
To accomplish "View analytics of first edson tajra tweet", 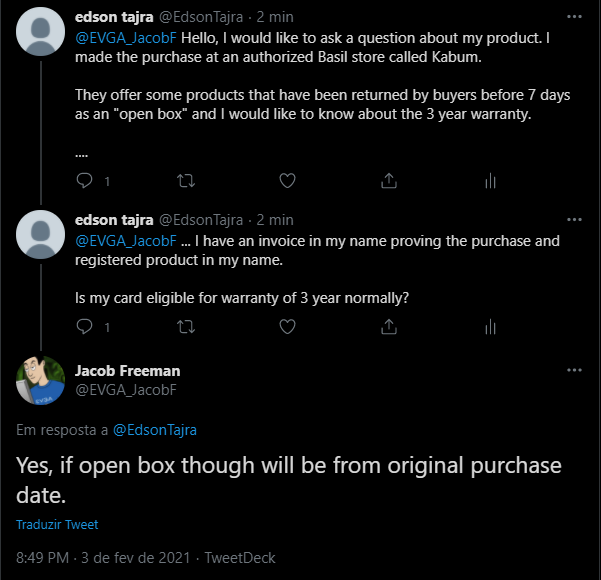I will click(x=490, y=181).
